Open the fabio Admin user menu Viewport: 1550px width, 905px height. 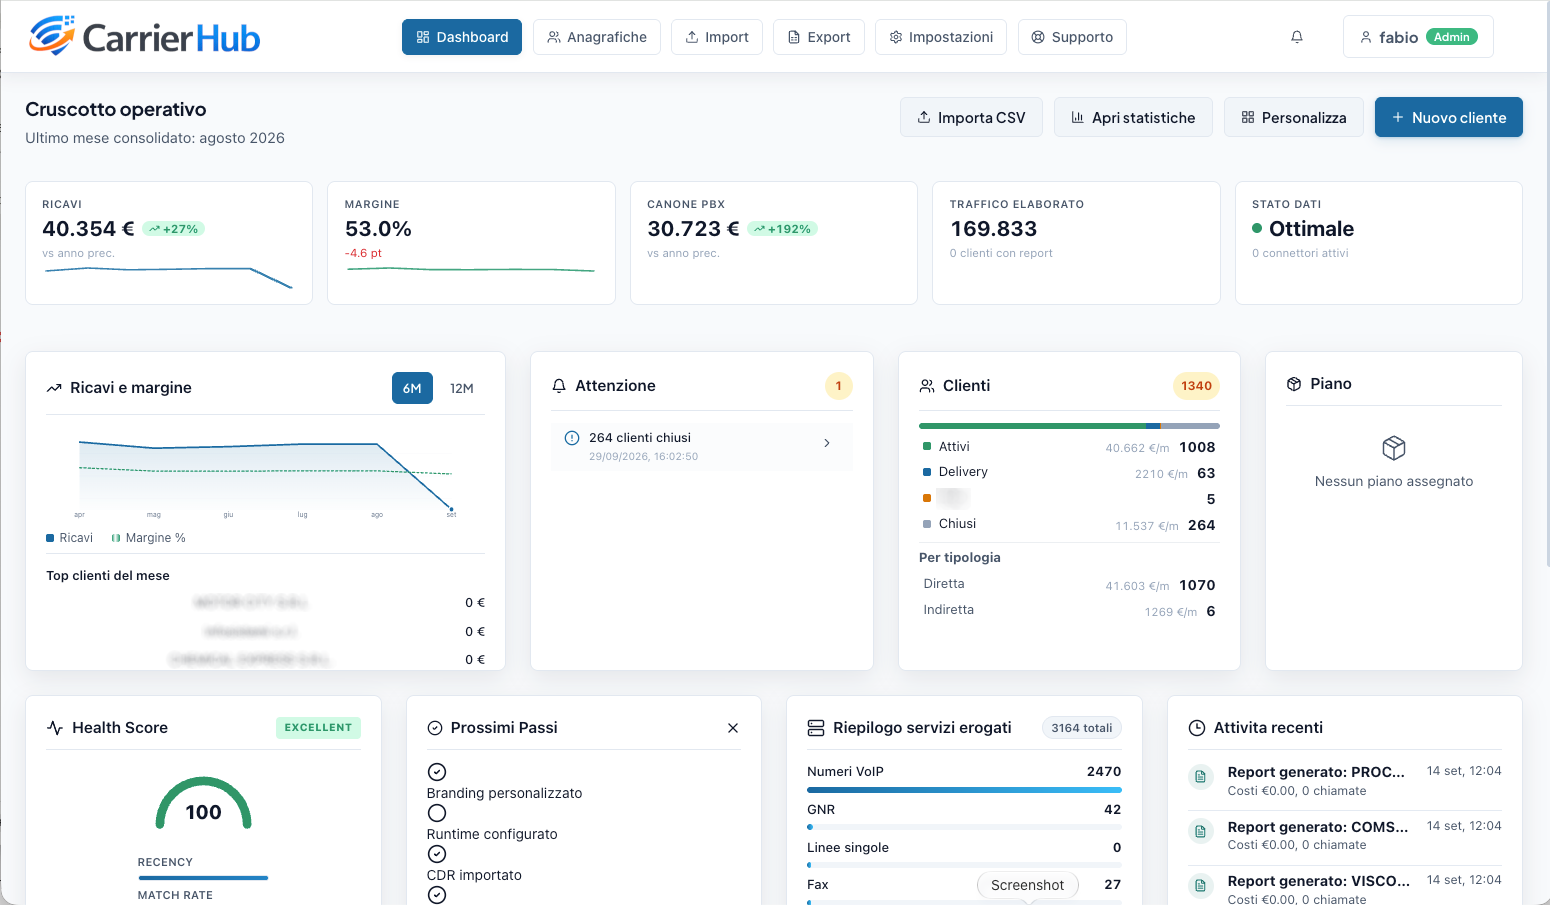click(x=1418, y=37)
